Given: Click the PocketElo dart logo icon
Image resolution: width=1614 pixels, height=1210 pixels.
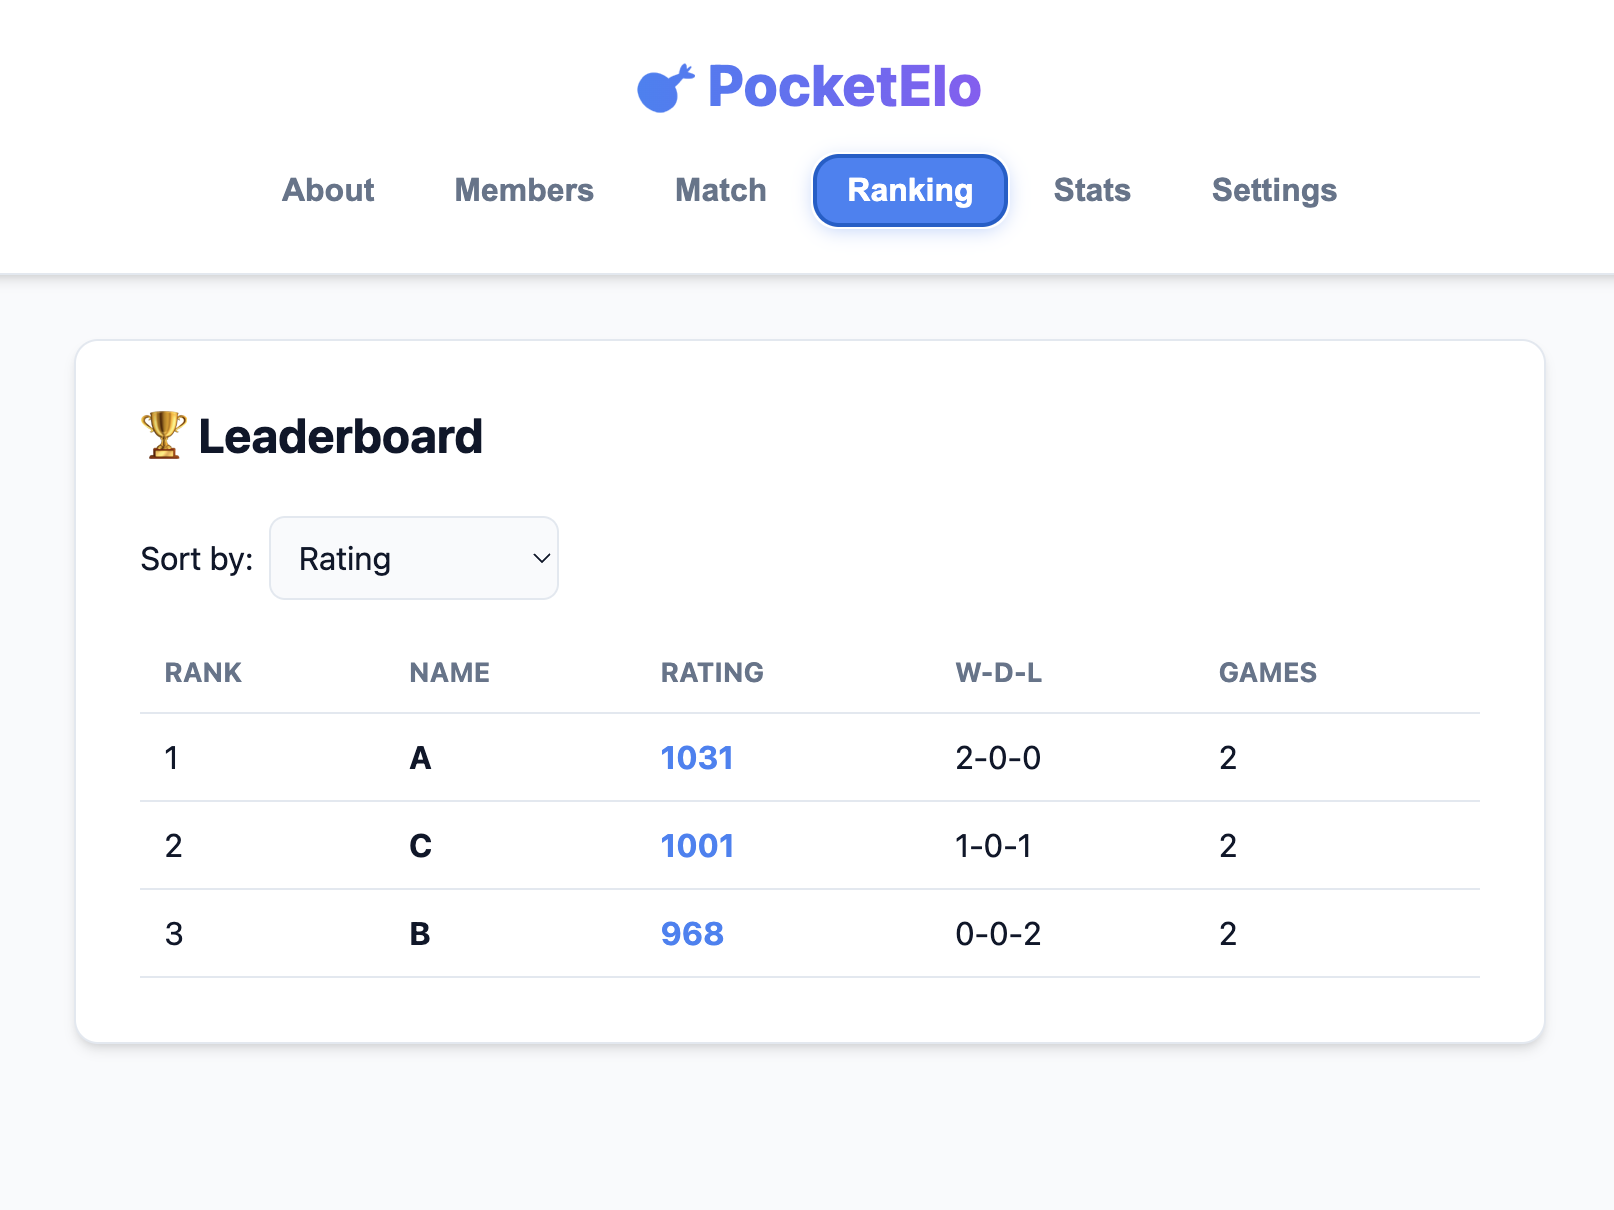Looking at the screenshot, I should (666, 88).
